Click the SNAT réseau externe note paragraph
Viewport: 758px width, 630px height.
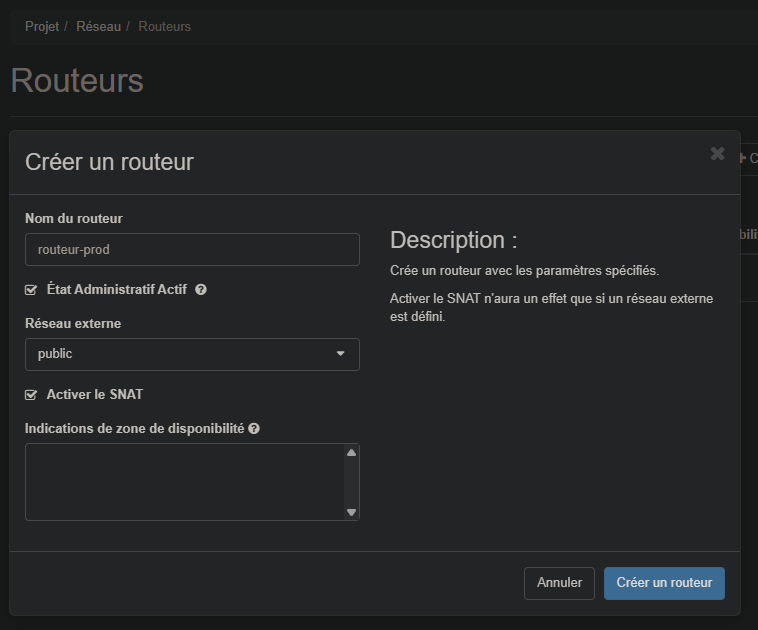coord(552,308)
